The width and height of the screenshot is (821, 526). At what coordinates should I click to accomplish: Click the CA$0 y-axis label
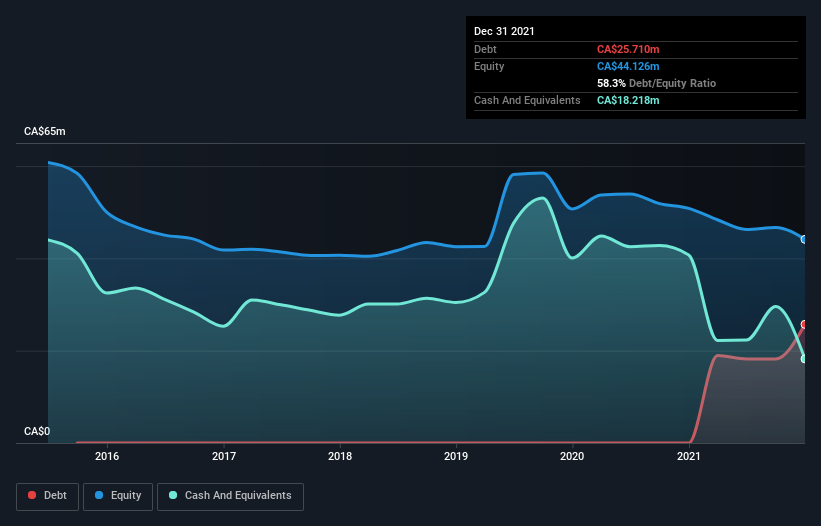(x=37, y=431)
